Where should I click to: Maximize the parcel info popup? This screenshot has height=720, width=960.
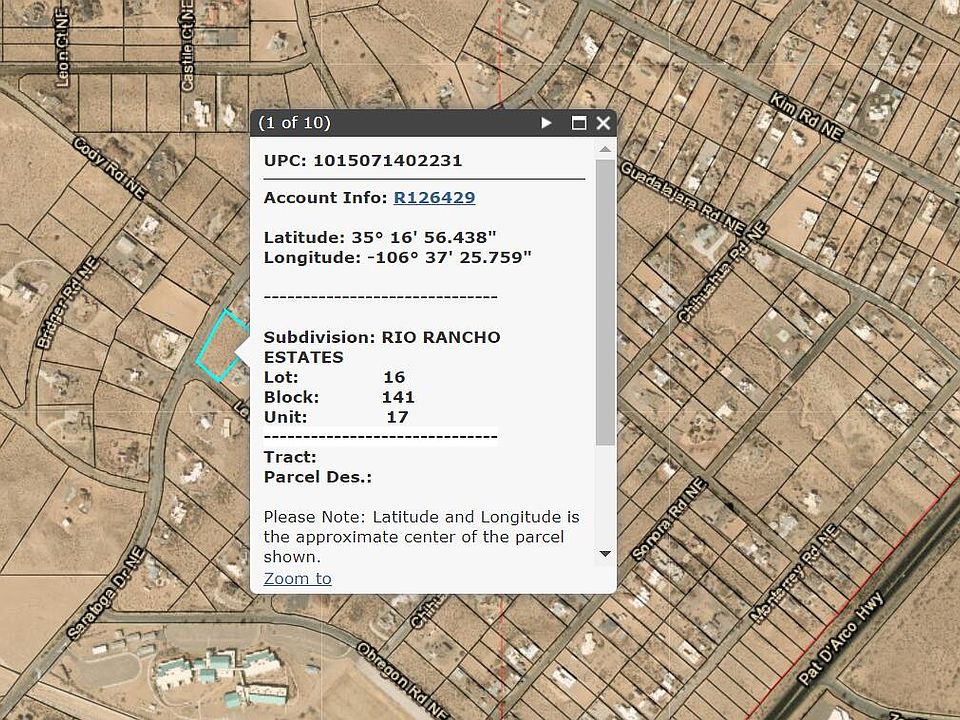(578, 123)
